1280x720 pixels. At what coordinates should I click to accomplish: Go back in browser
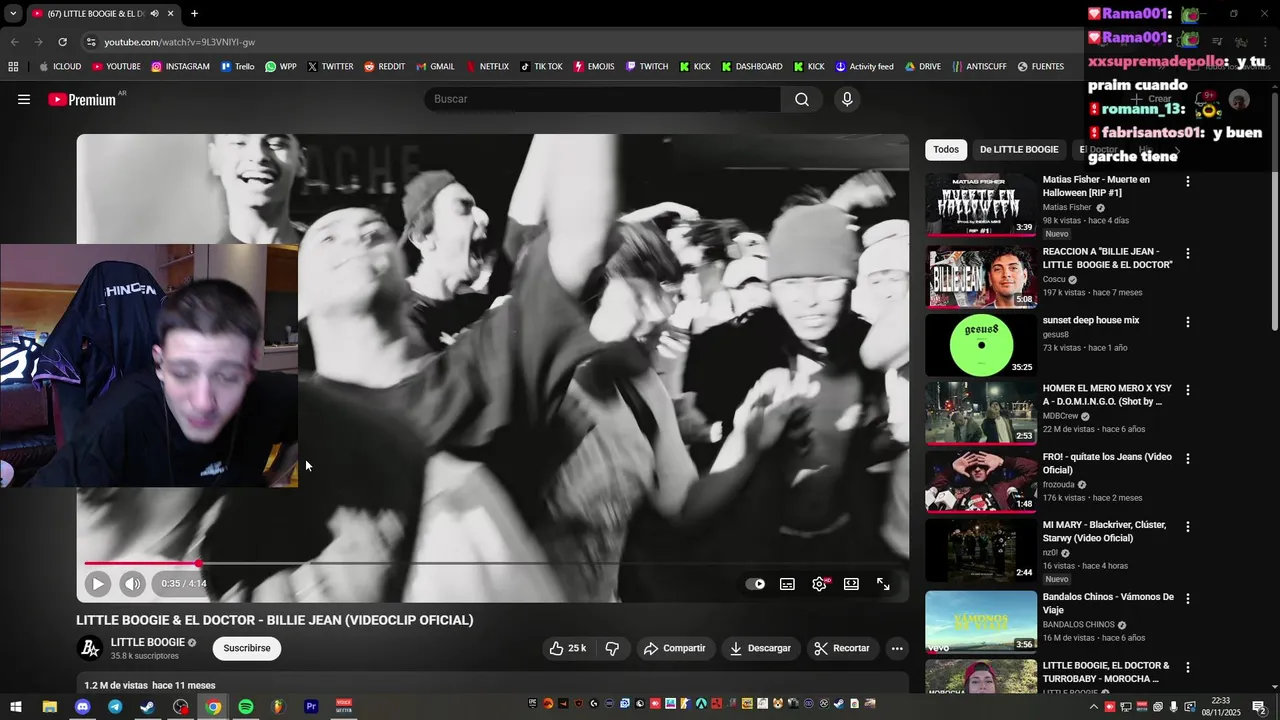point(14,42)
